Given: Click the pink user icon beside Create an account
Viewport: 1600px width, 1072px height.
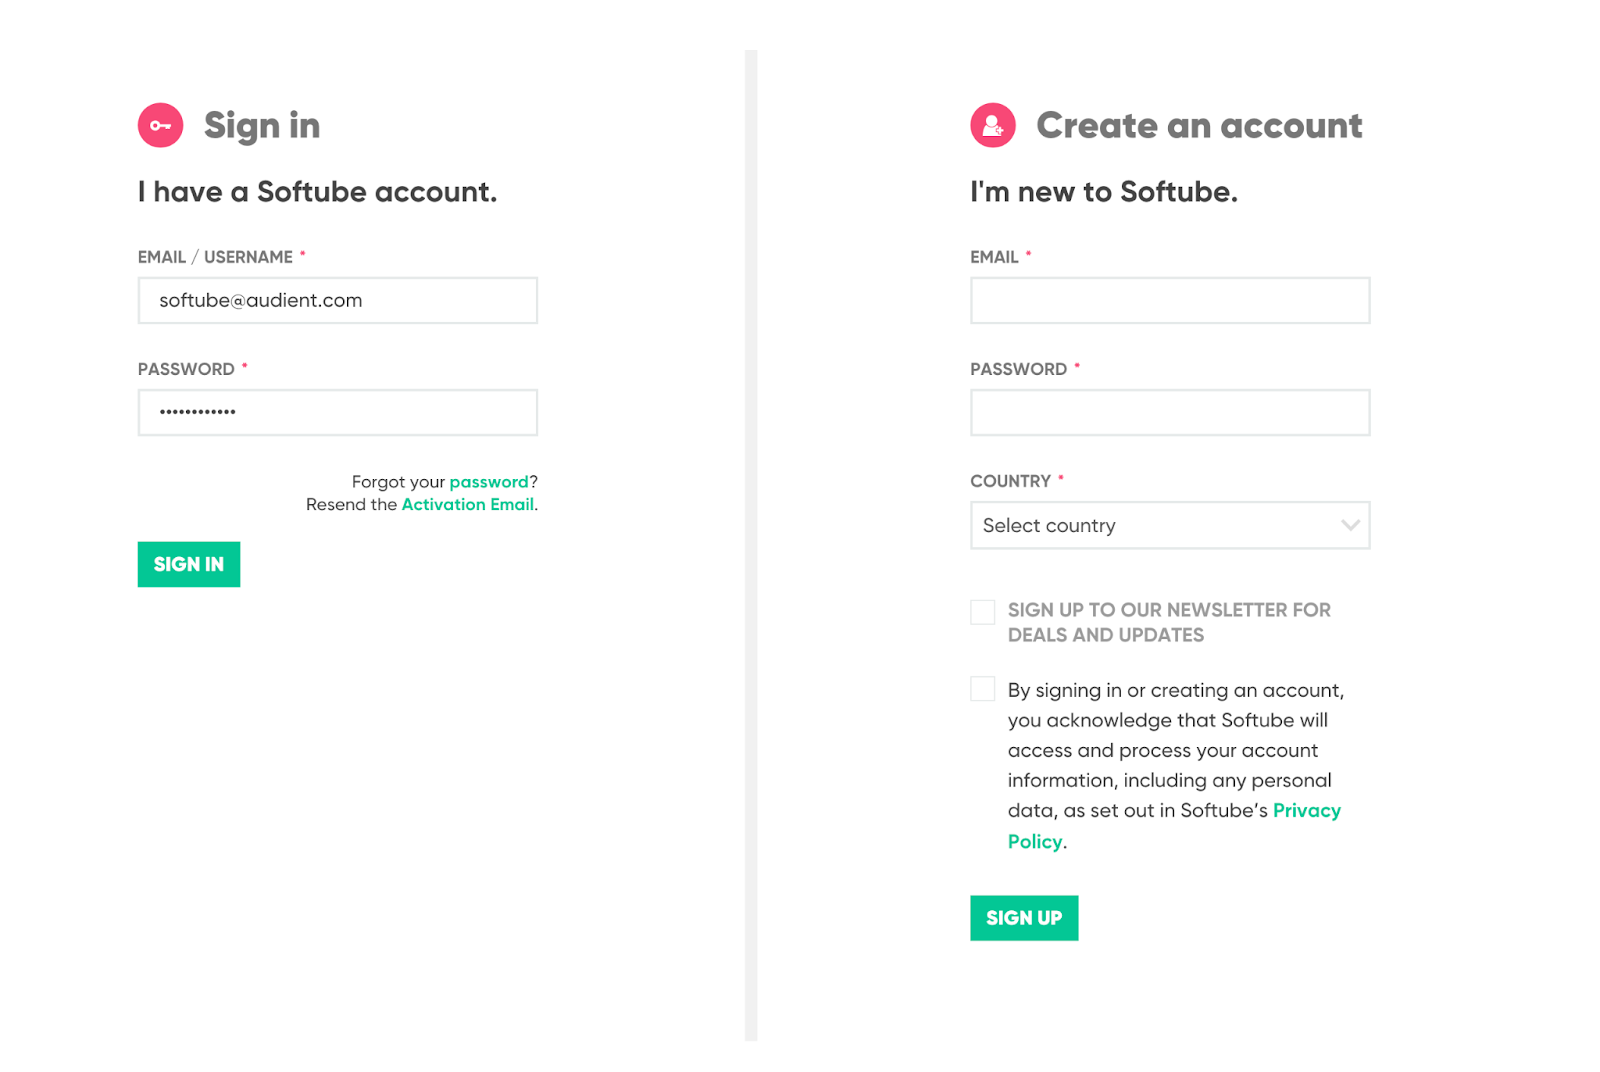Looking at the screenshot, I should pos(992,125).
